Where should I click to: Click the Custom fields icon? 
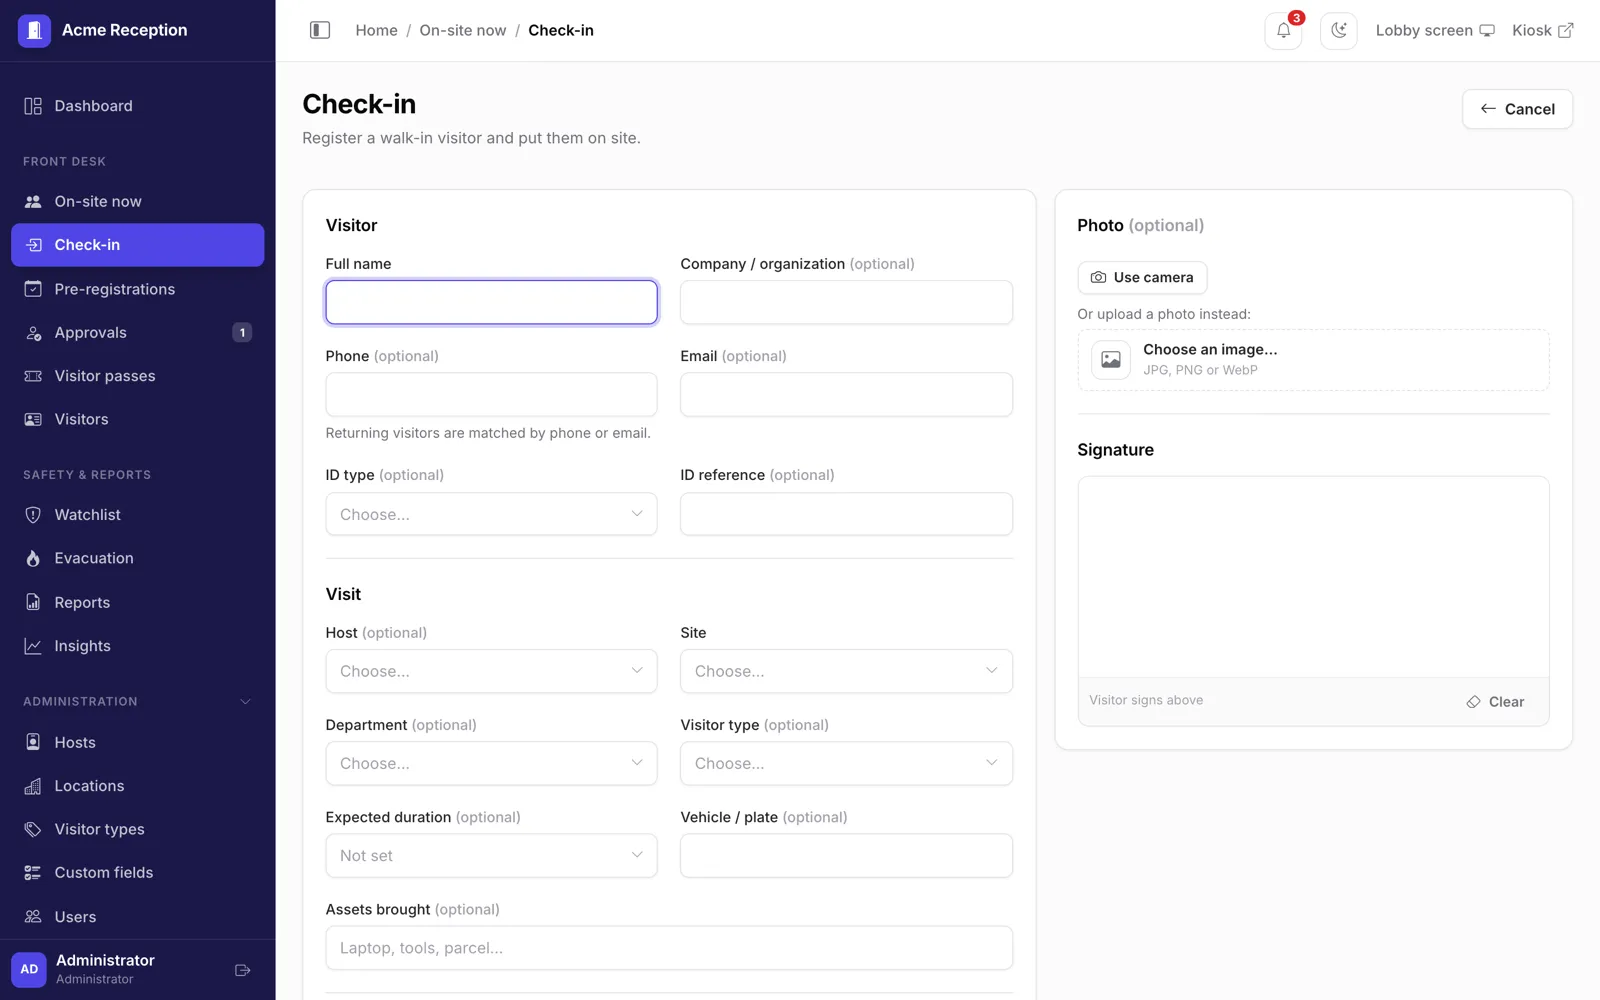(x=33, y=873)
